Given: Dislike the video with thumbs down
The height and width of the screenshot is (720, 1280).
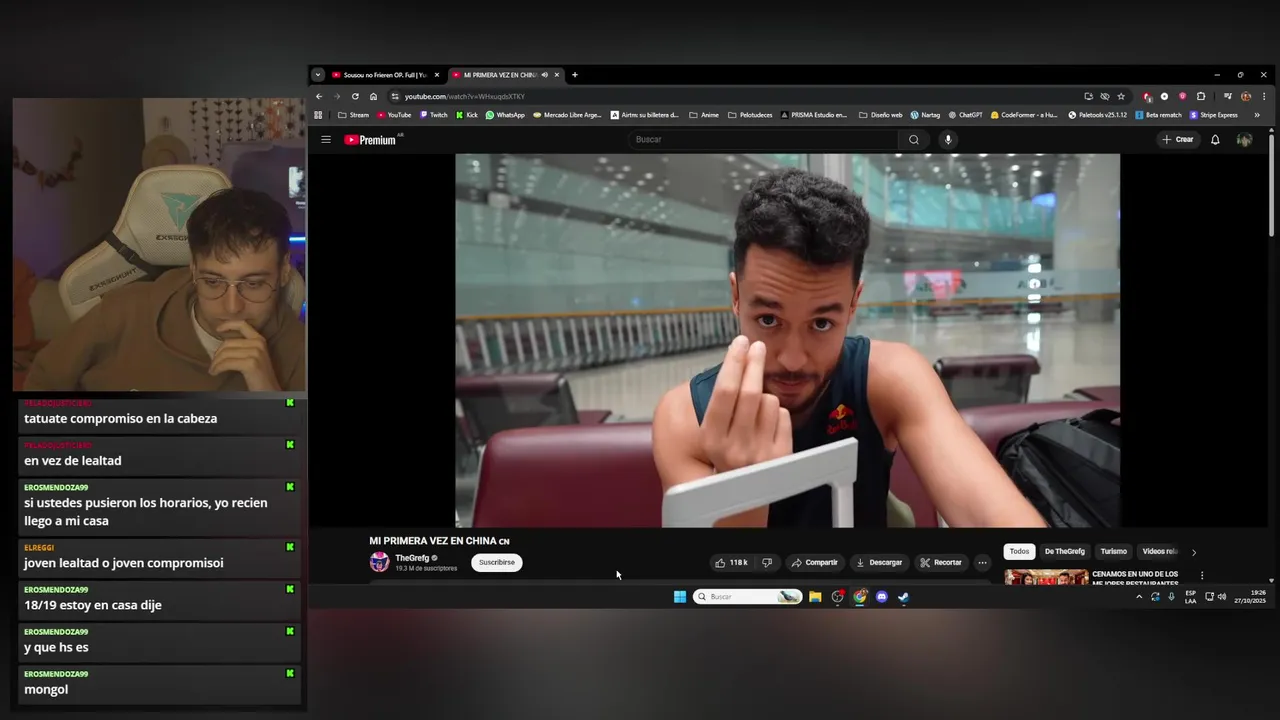Looking at the screenshot, I should point(767,563).
